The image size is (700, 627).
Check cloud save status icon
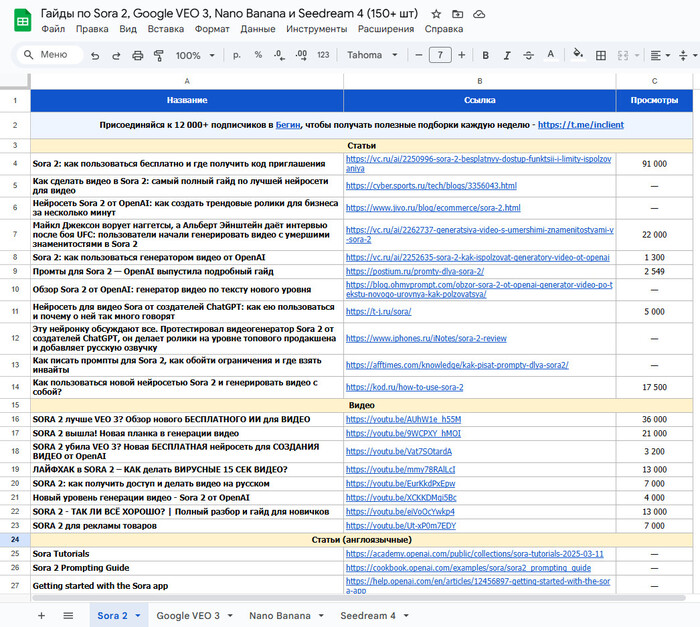click(480, 14)
